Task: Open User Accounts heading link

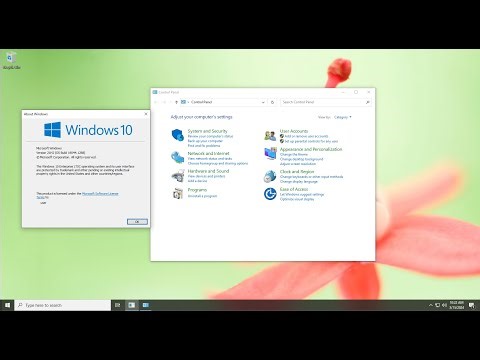Action: click(x=294, y=131)
